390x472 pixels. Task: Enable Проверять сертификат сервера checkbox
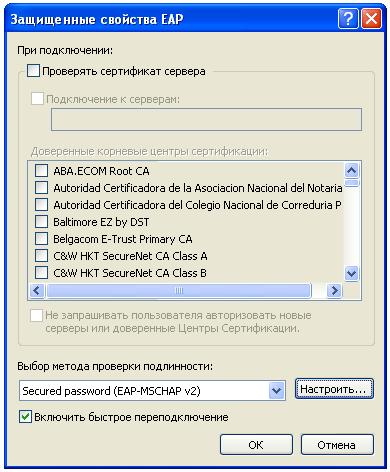point(33,71)
